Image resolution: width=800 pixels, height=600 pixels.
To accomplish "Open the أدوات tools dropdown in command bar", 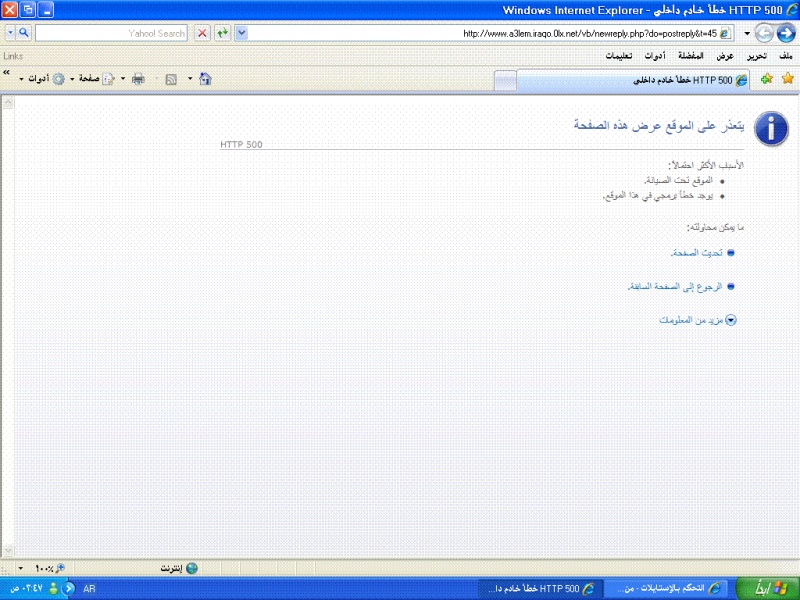I will (38, 78).
